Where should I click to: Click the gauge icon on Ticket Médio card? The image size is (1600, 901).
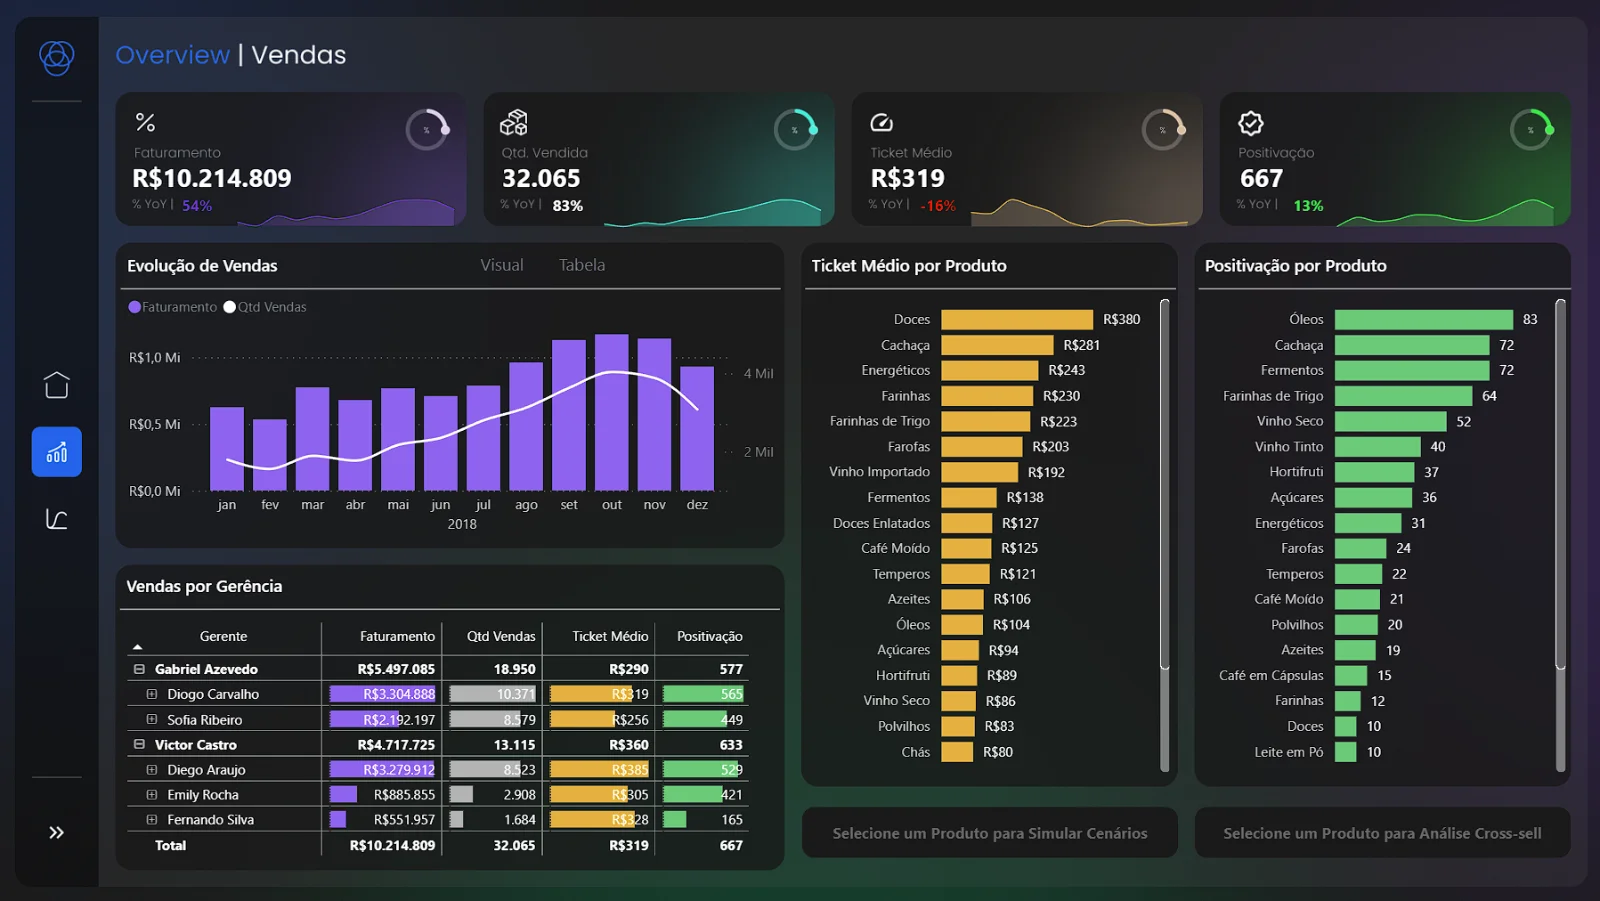881,123
